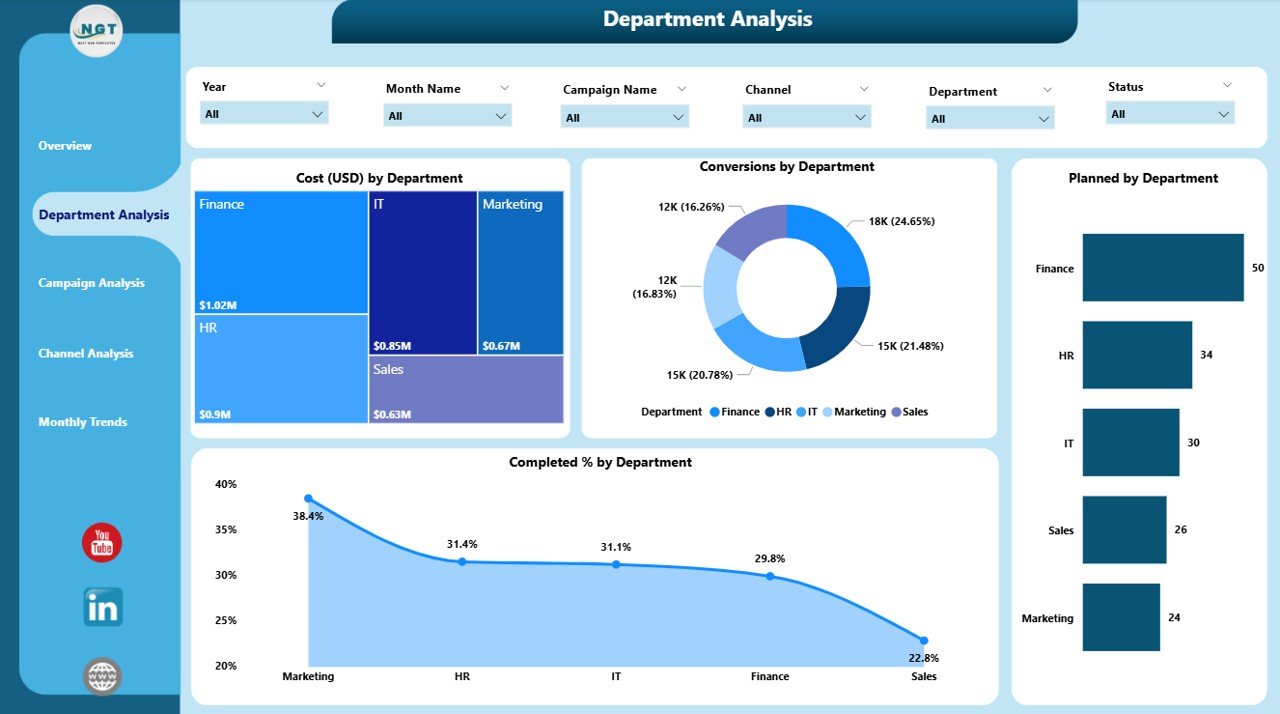Image resolution: width=1280 pixels, height=714 pixels.
Task: Click the NGT logo at top left
Action: [x=97, y=31]
